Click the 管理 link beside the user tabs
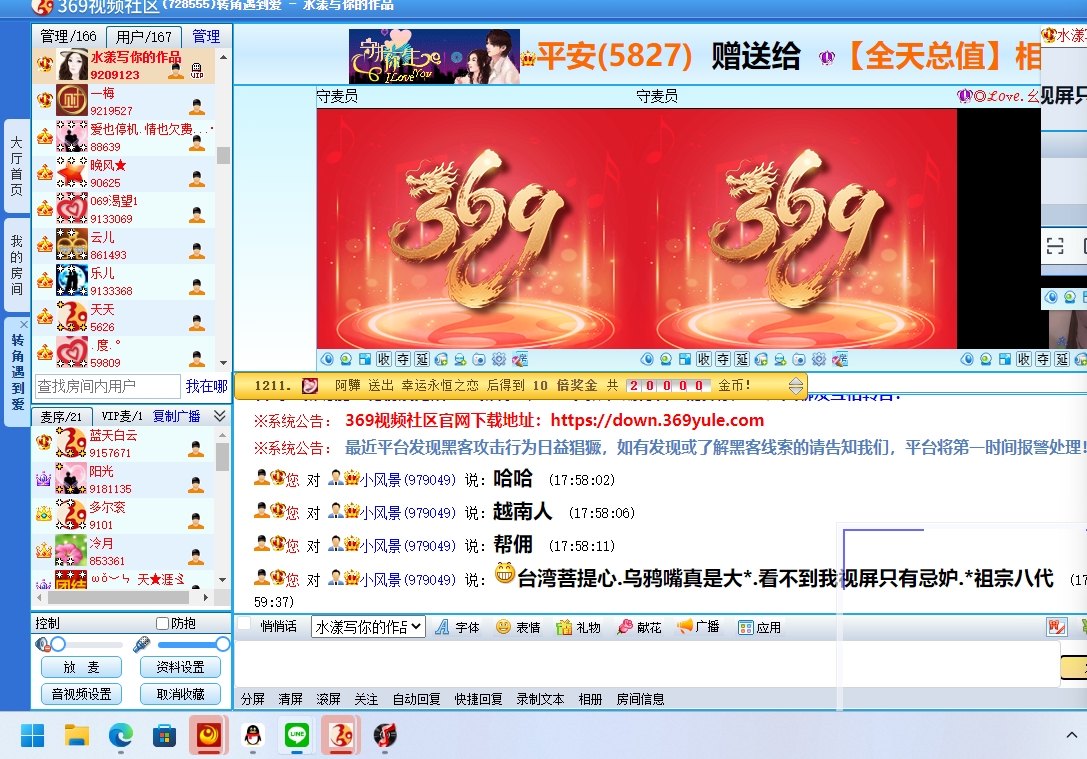 tap(206, 36)
